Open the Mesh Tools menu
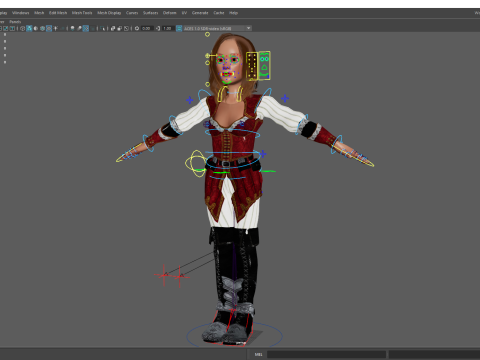 pyautogui.click(x=82, y=13)
